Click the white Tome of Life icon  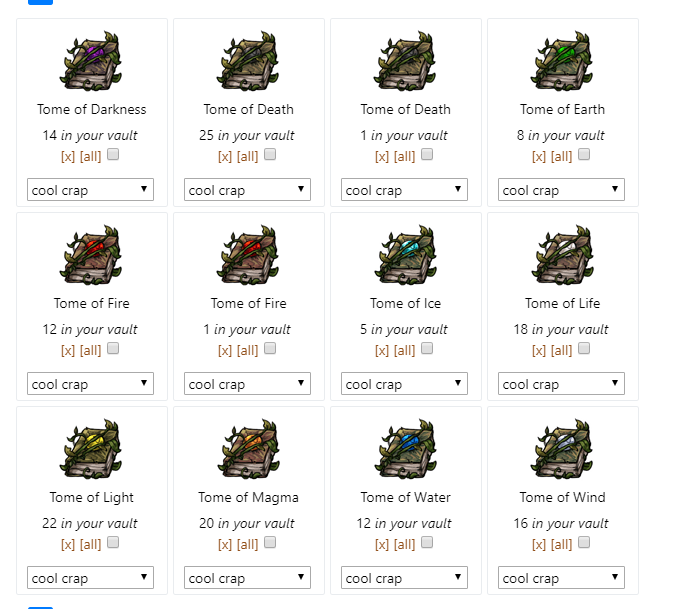(x=562, y=255)
